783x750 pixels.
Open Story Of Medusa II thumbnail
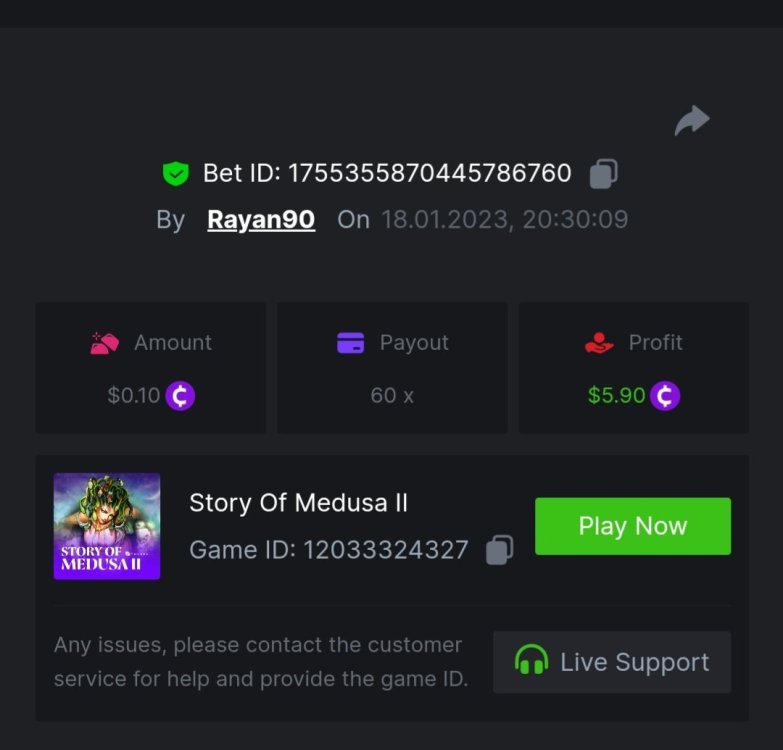(107, 526)
